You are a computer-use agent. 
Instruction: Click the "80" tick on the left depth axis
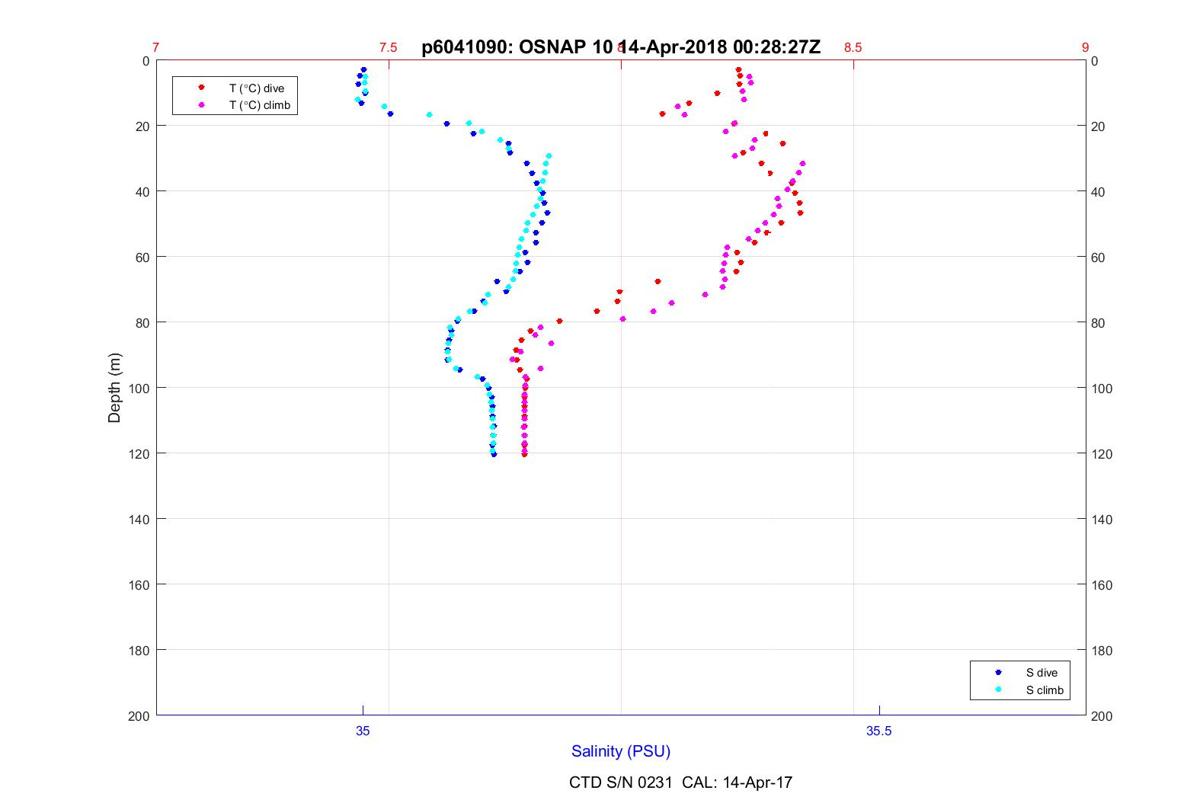[142, 323]
